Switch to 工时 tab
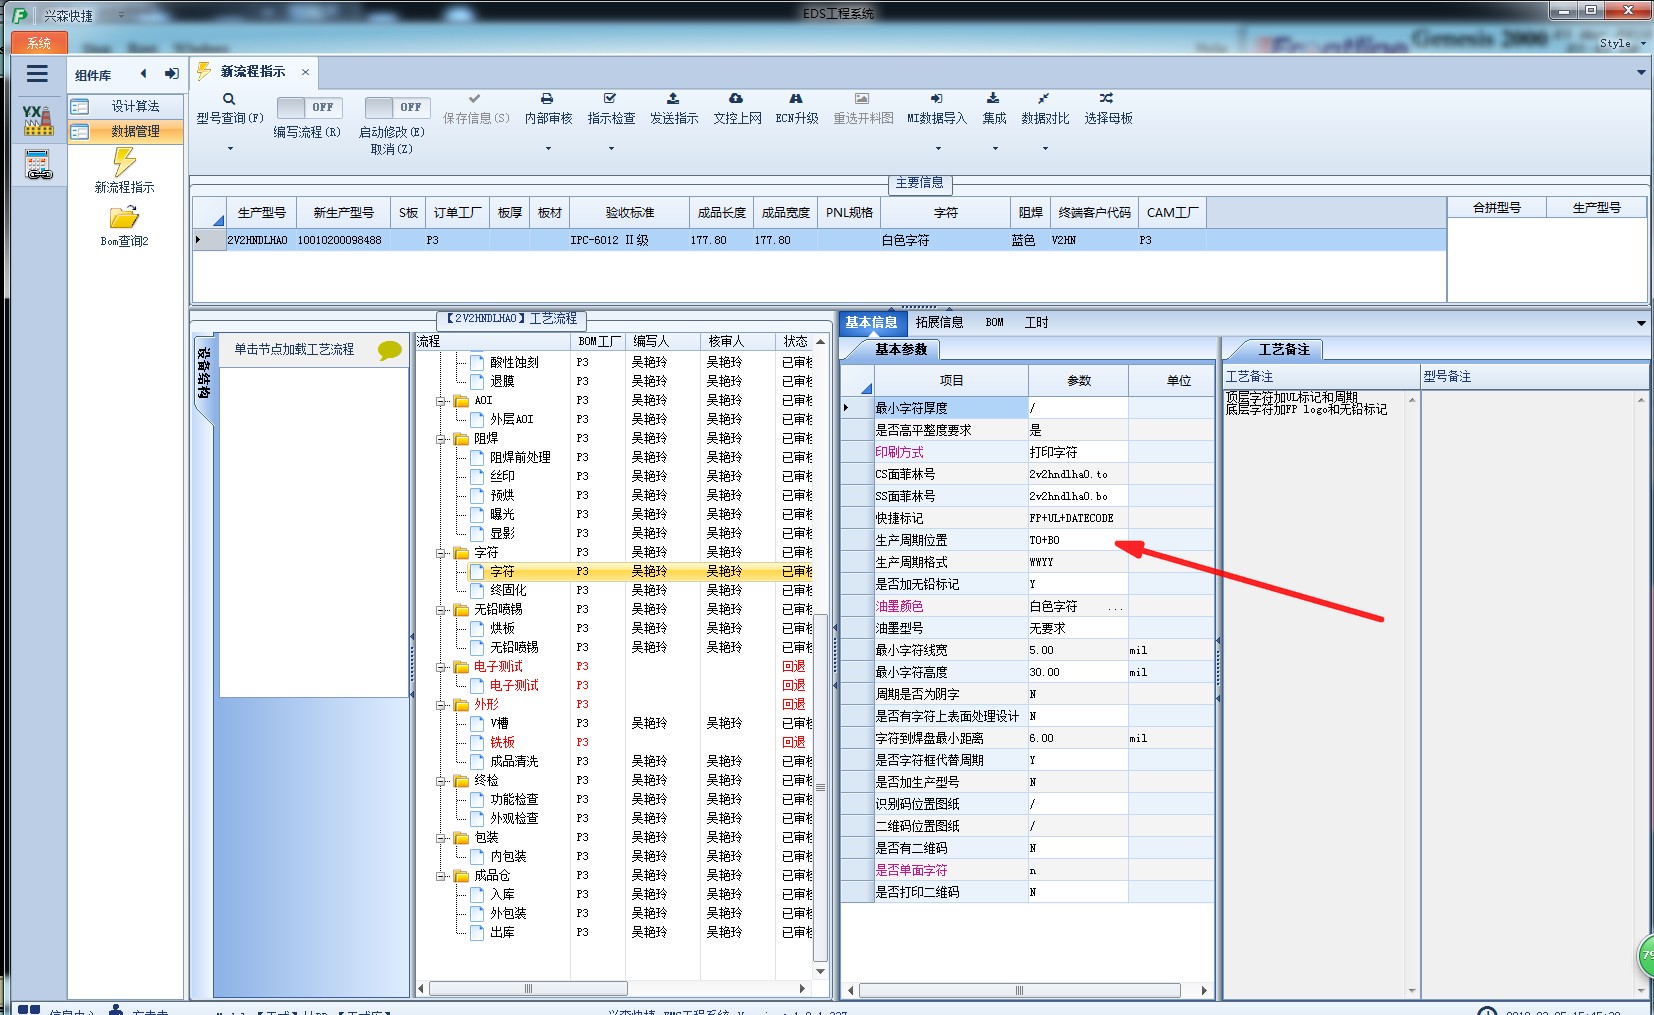Image resolution: width=1654 pixels, height=1015 pixels. point(1036,322)
